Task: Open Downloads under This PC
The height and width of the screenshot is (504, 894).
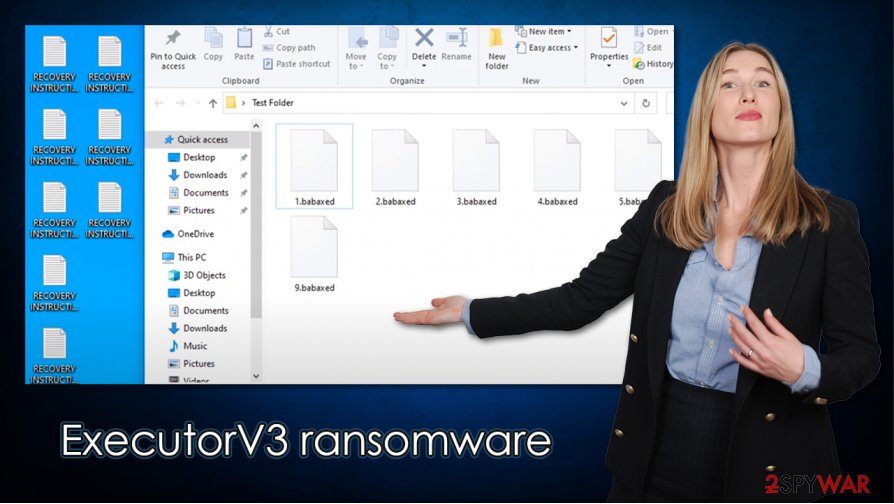Action: 205,328
